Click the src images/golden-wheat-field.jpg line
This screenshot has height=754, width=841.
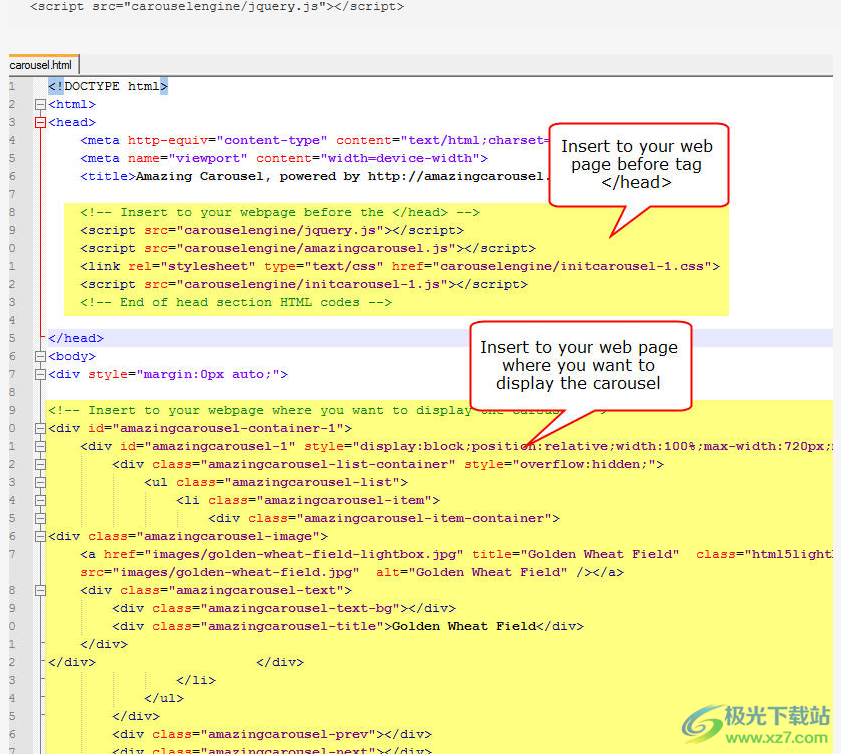[x=352, y=572]
